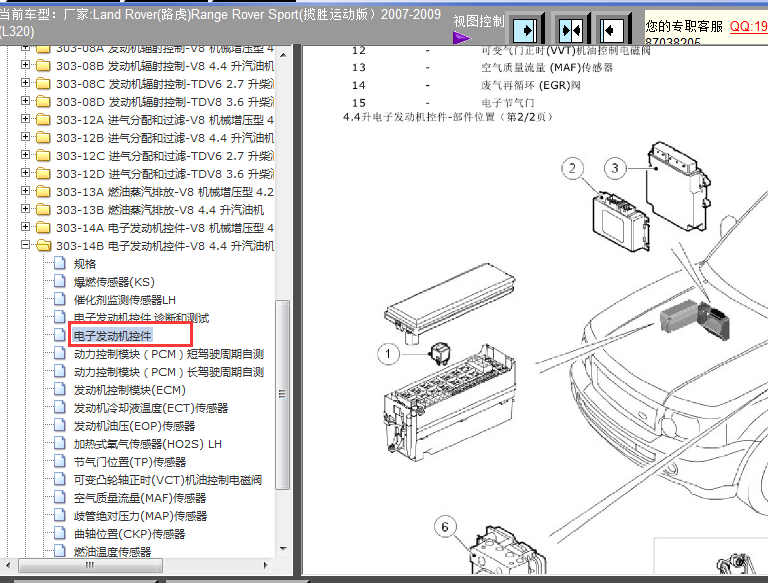Expand the 303-14A 电子发动机控件 folder
This screenshot has height=583, width=768.
(x=25, y=227)
